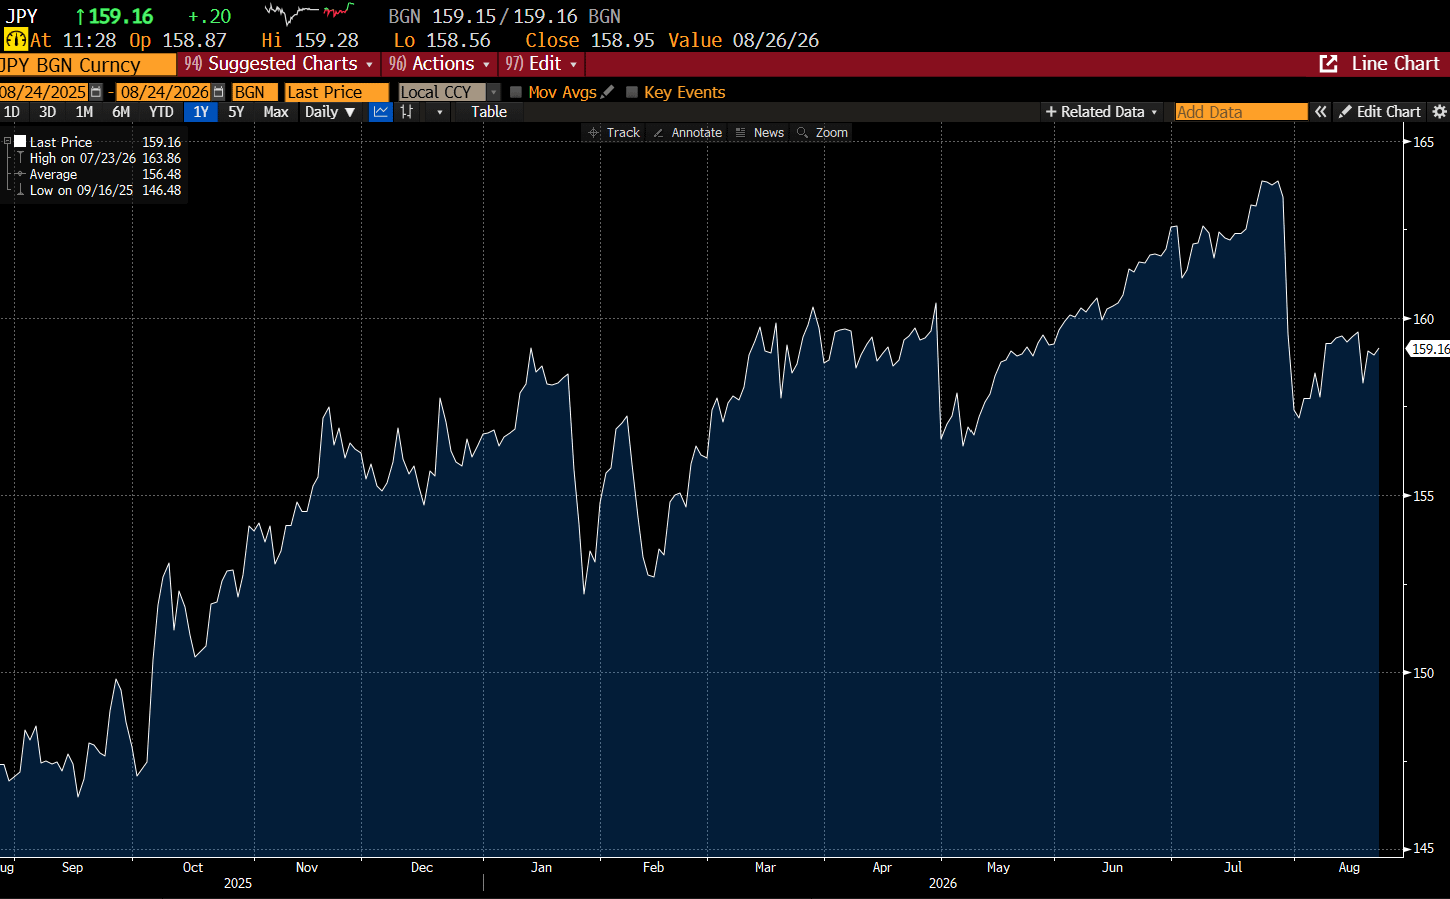Click the BGN source field
The image size is (1450, 899).
254,92
